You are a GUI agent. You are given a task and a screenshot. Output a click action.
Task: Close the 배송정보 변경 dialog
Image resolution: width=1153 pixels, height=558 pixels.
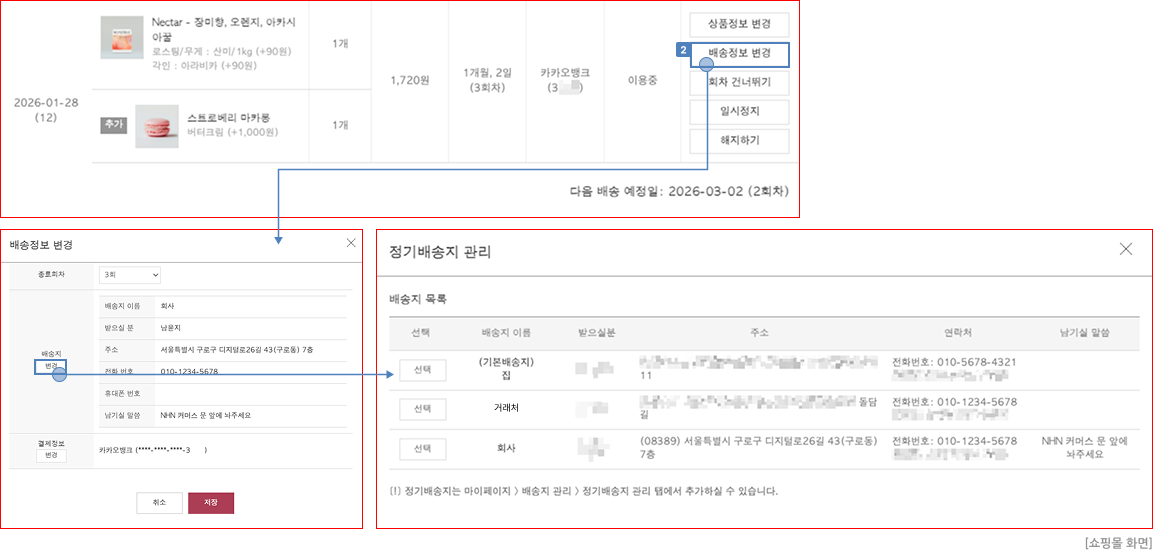(350, 243)
